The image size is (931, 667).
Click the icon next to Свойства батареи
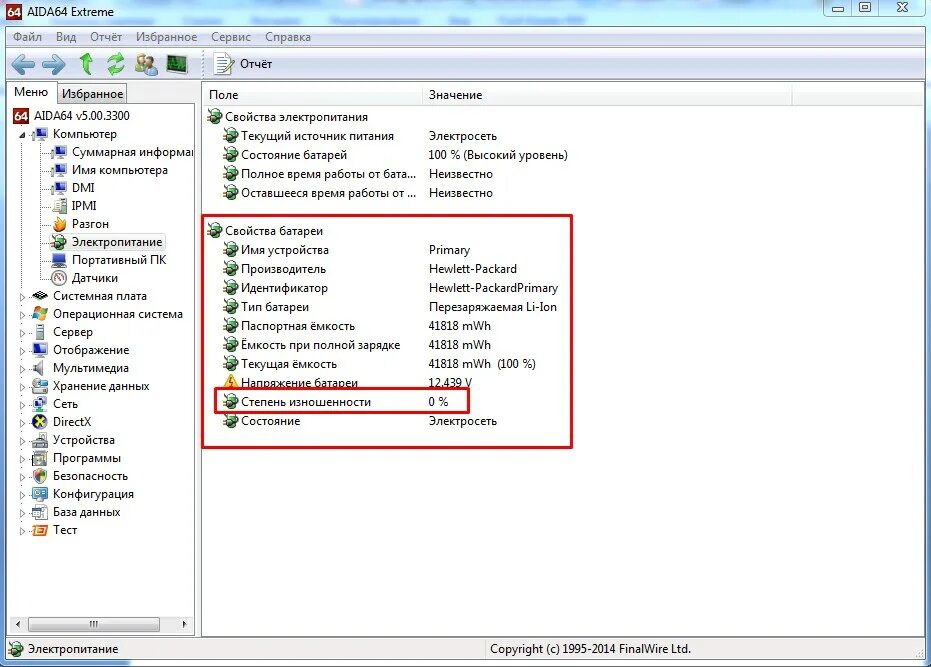tap(214, 230)
